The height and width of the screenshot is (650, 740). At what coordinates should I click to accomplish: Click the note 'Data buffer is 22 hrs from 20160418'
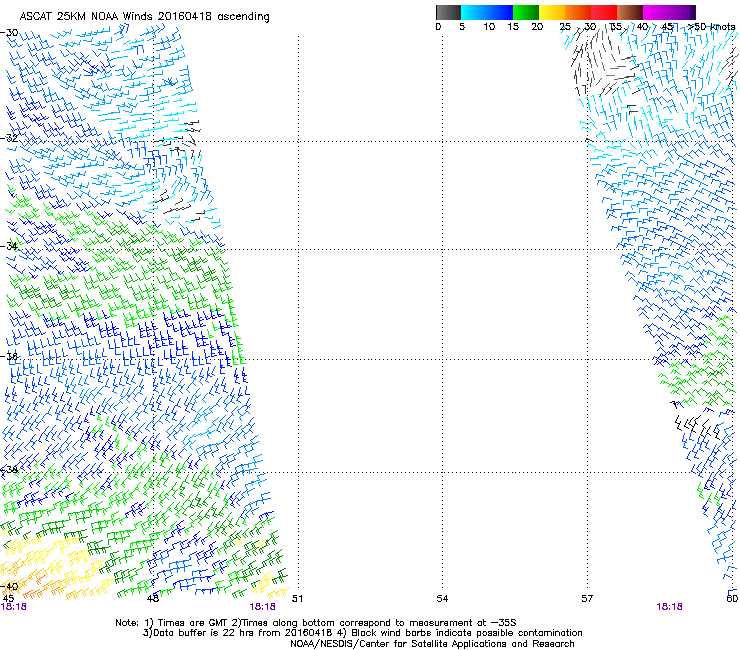click(238, 633)
